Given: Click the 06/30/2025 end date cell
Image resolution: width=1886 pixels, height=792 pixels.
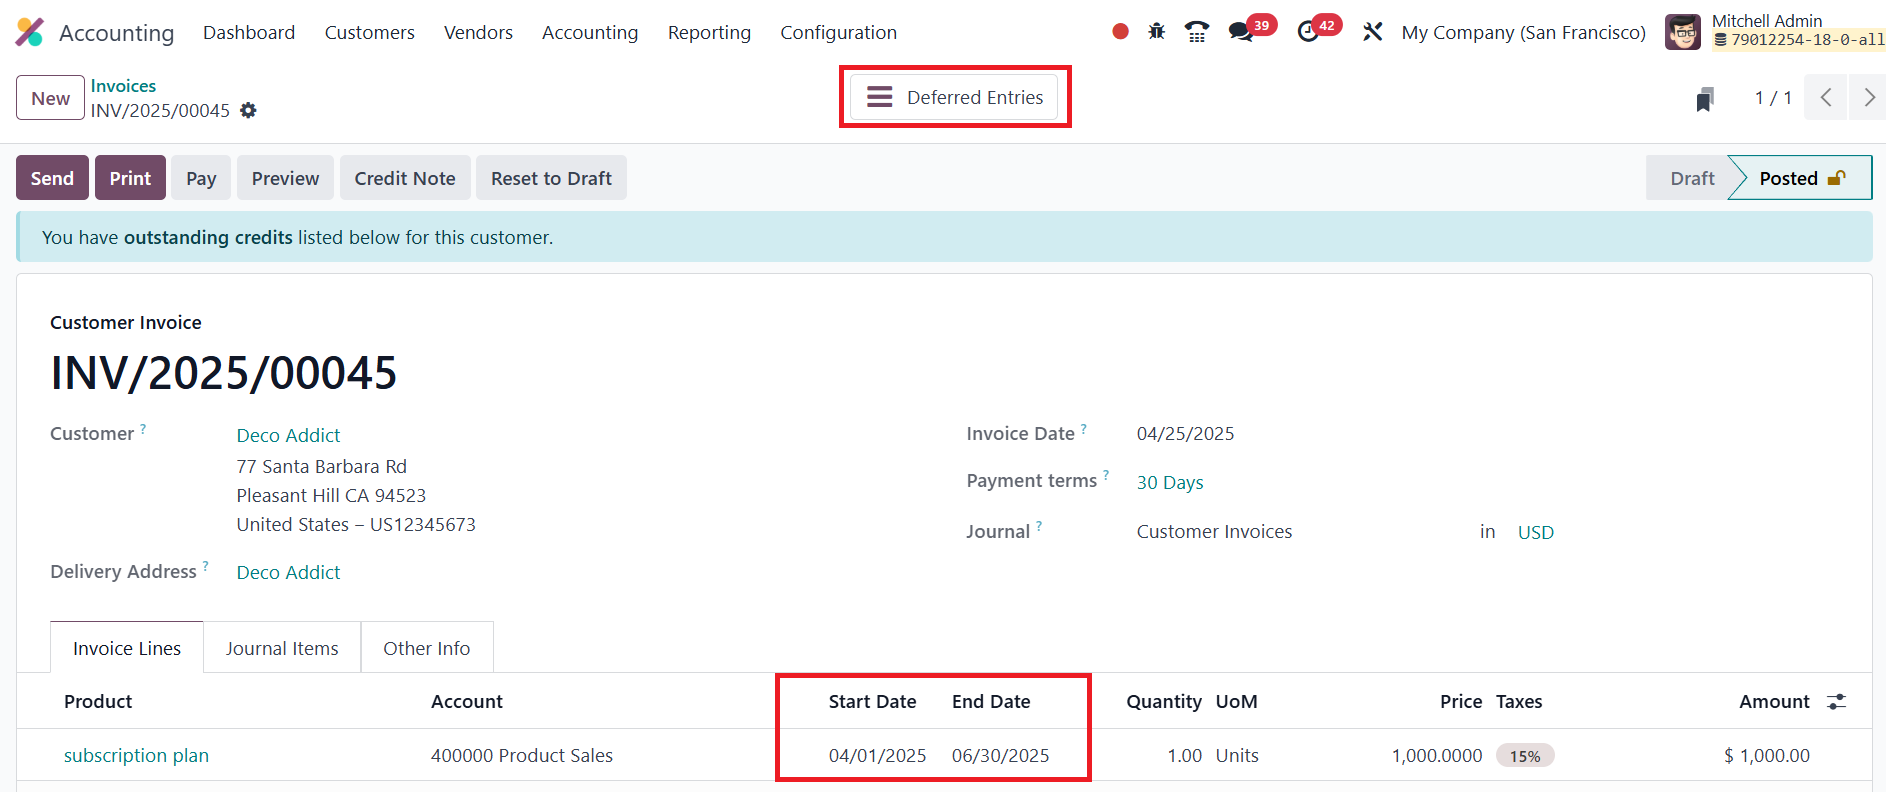Looking at the screenshot, I should click(1000, 755).
